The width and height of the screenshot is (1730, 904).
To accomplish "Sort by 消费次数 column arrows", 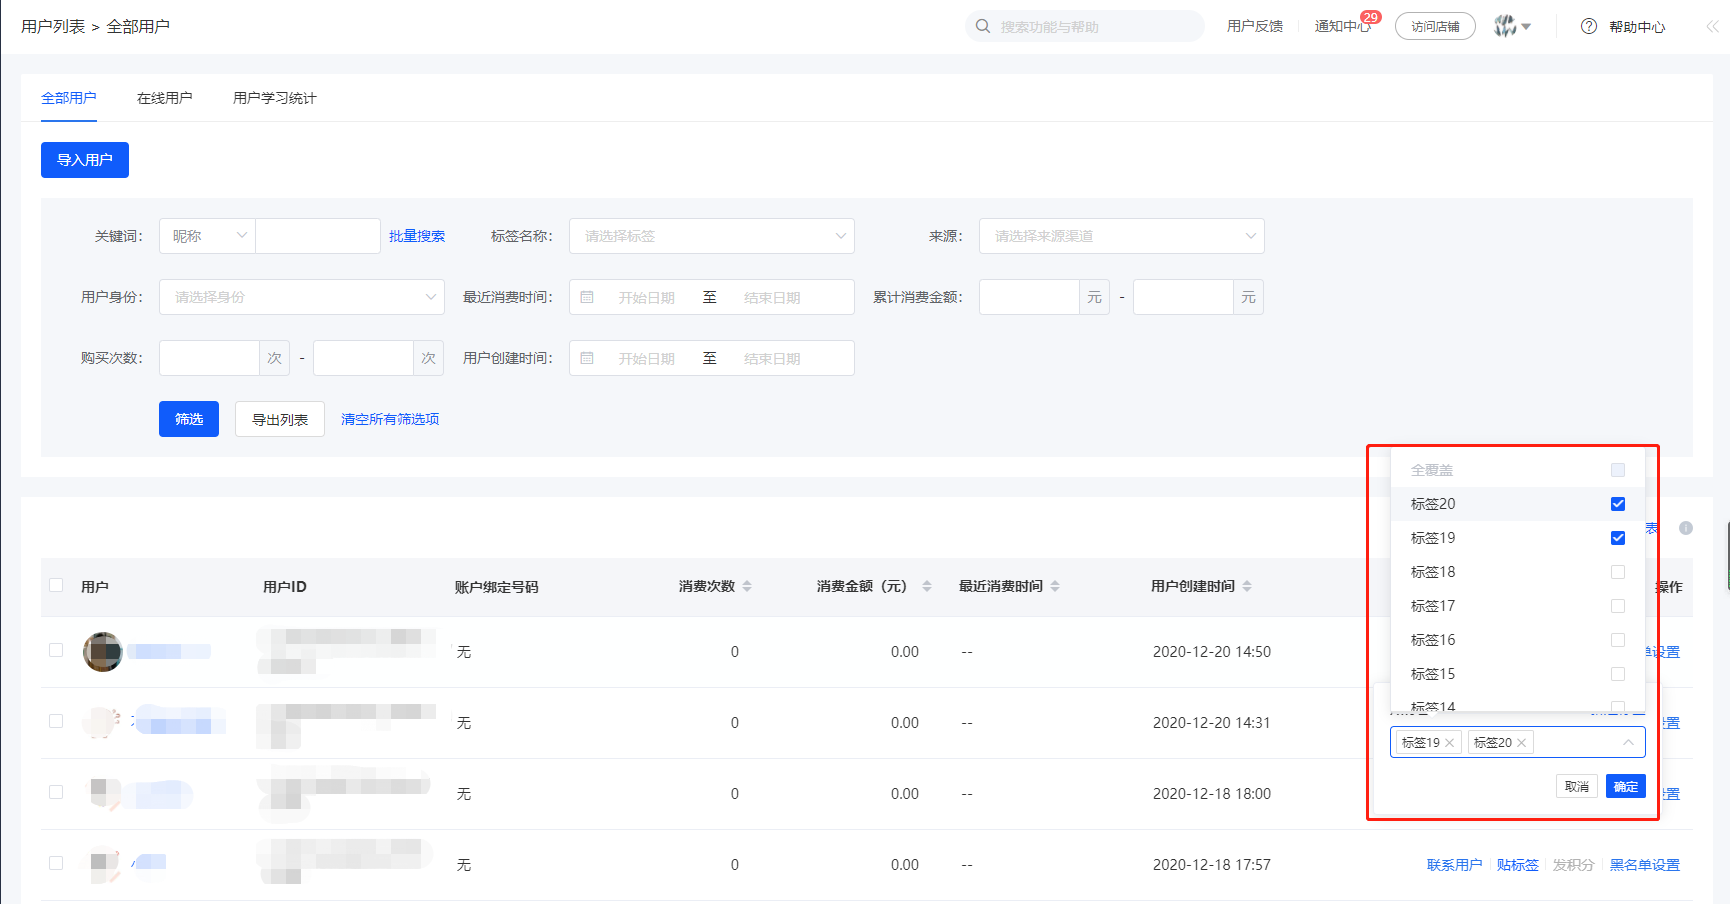I will 747,586.
